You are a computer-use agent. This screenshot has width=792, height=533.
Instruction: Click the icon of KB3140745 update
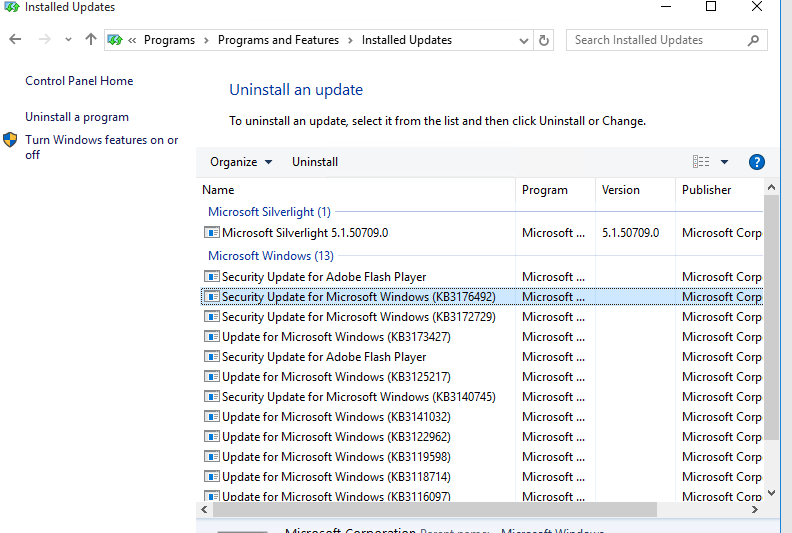click(x=211, y=397)
